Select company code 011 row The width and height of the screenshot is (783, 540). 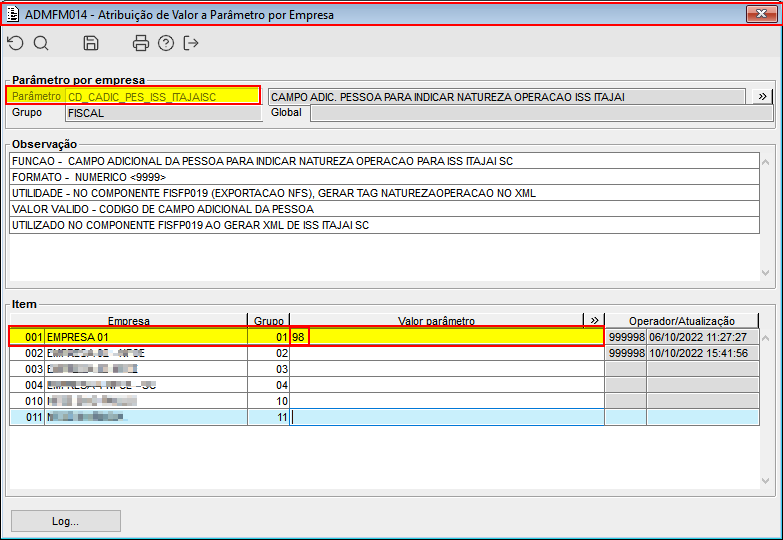click(x=27, y=417)
